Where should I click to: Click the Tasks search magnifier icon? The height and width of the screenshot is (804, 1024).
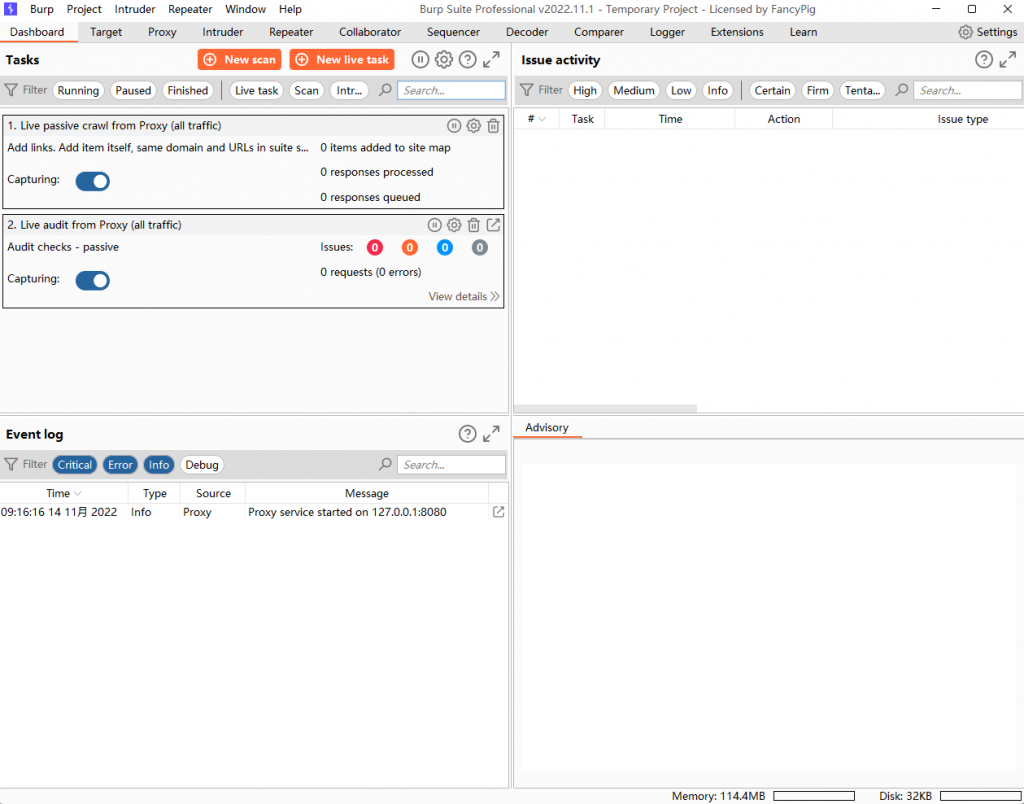(x=385, y=90)
